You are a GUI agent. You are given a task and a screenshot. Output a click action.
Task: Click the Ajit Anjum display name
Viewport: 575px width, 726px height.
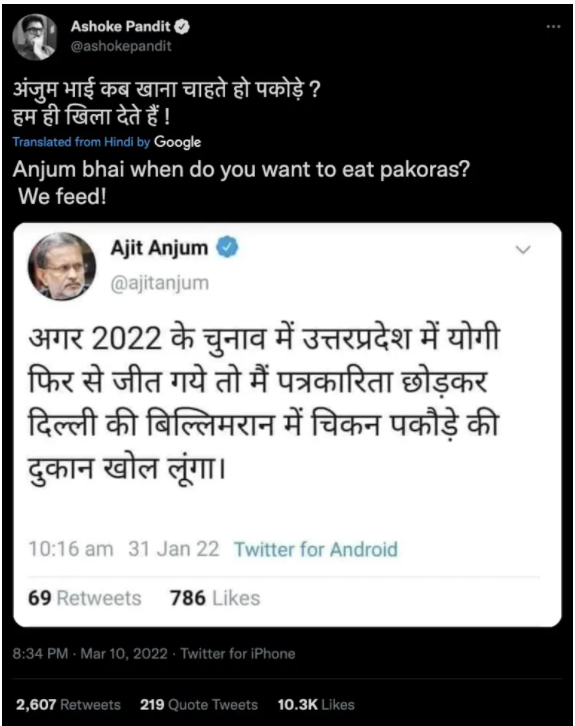(159, 248)
